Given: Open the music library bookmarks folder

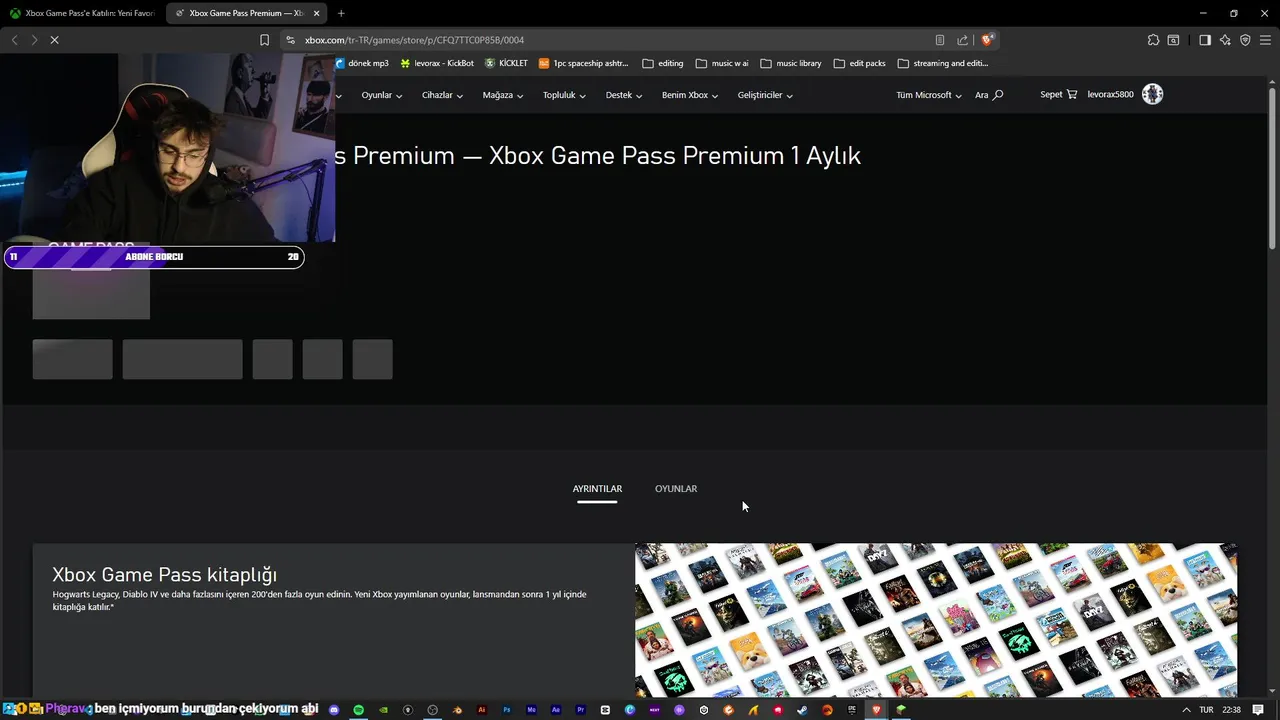Looking at the screenshot, I should click(791, 63).
